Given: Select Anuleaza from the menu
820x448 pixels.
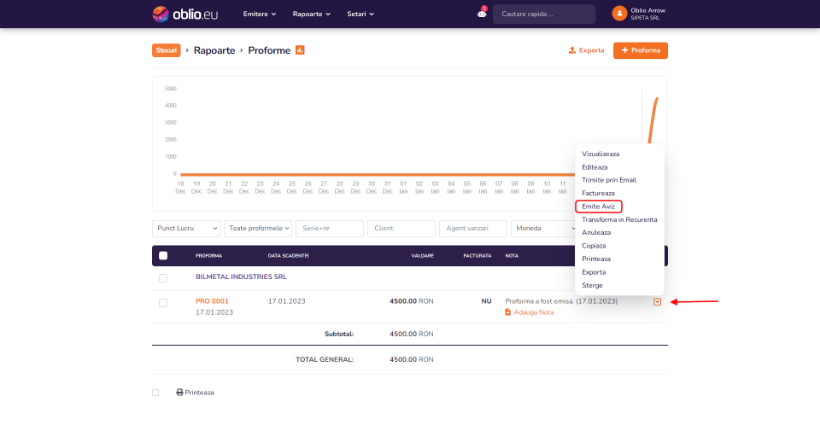Looking at the screenshot, I should [x=596, y=233].
